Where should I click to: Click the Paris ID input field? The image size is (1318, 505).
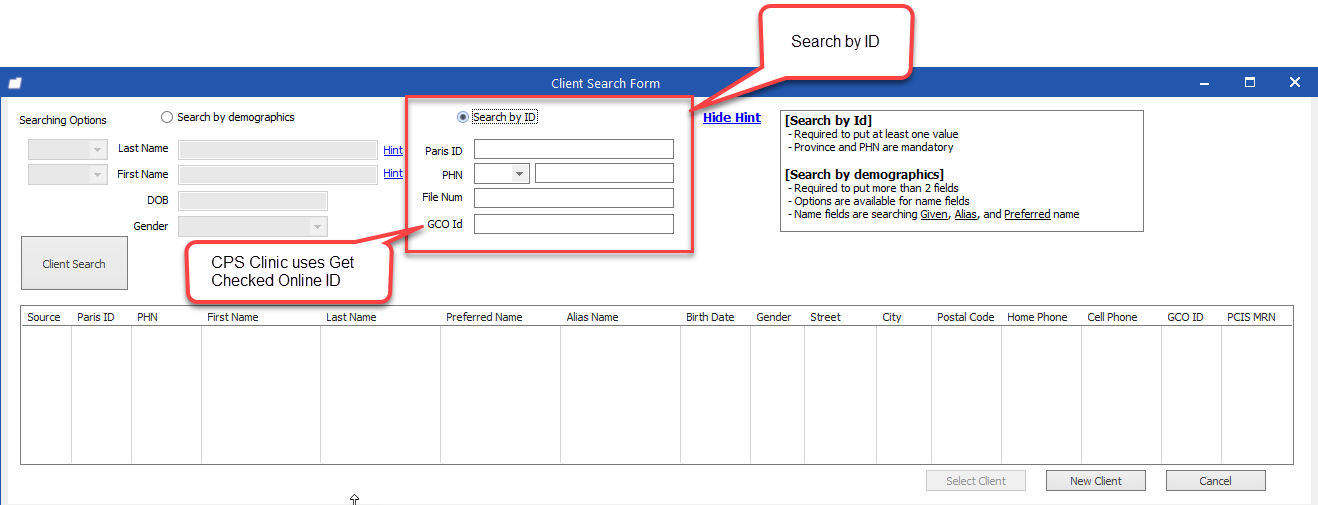coord(574,149)
